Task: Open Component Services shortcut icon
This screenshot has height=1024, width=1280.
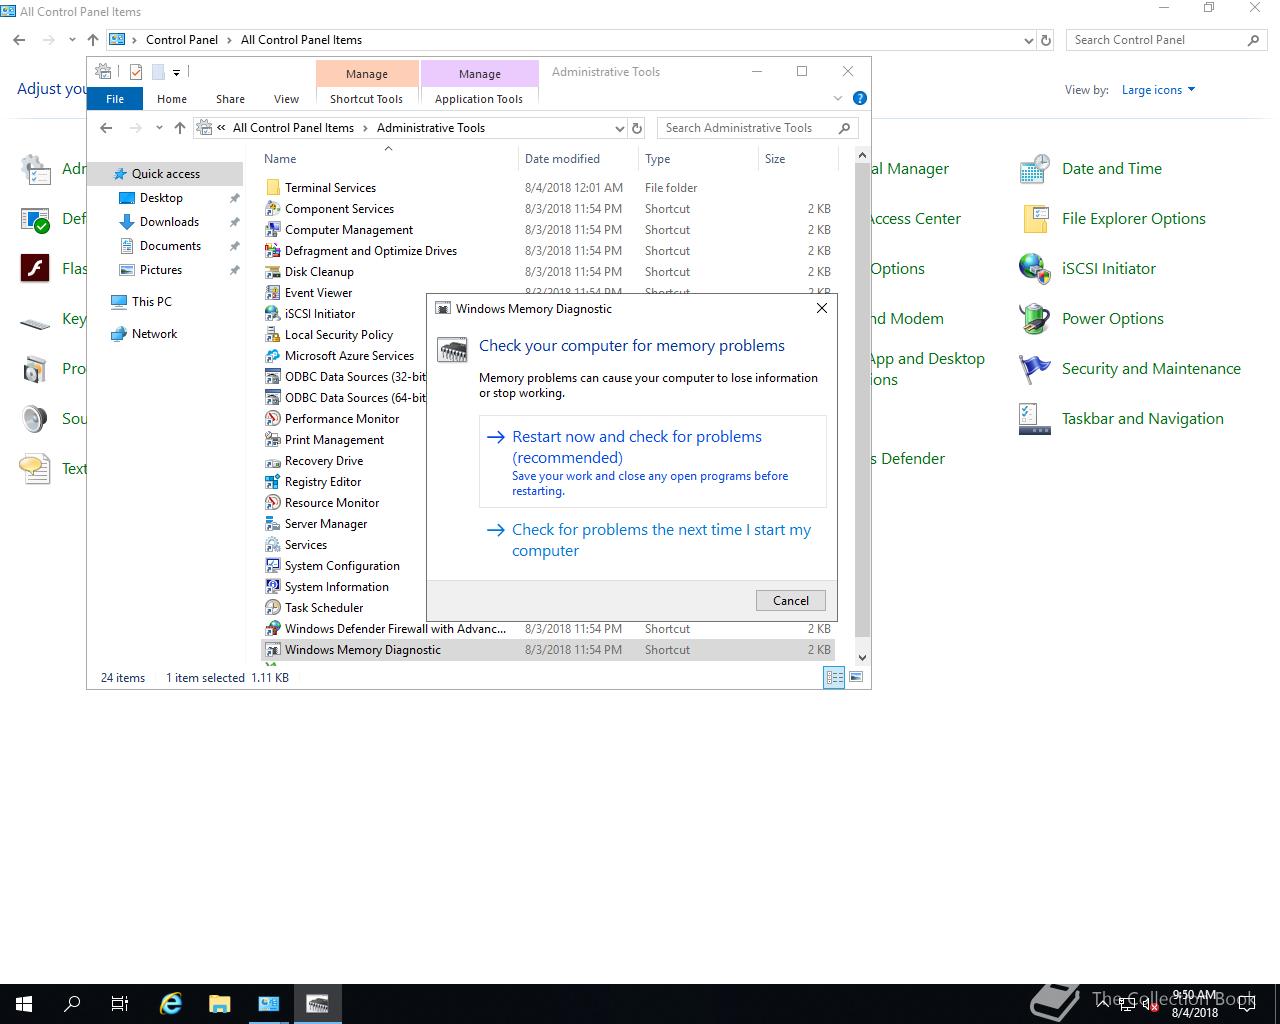Action: [272, 209]
